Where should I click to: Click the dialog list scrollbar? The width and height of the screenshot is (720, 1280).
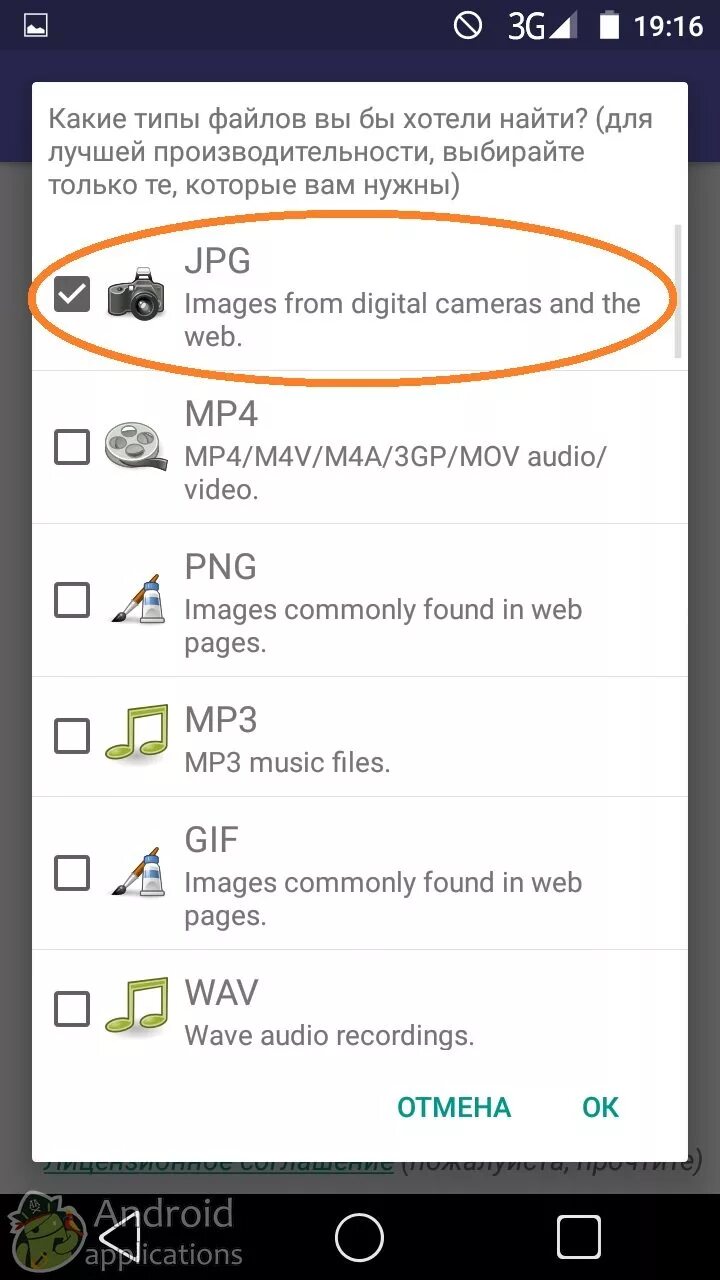tap(679, 290)
